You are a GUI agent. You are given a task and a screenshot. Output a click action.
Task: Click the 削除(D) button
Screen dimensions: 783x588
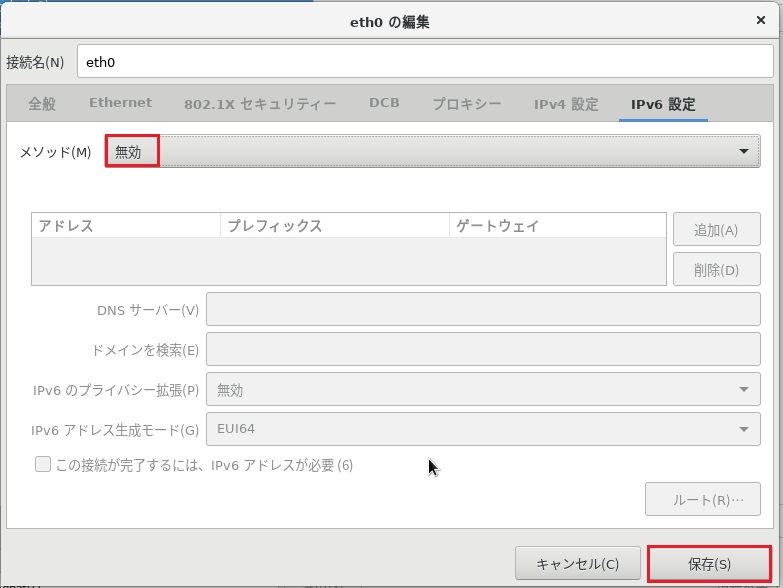point(717,270)
